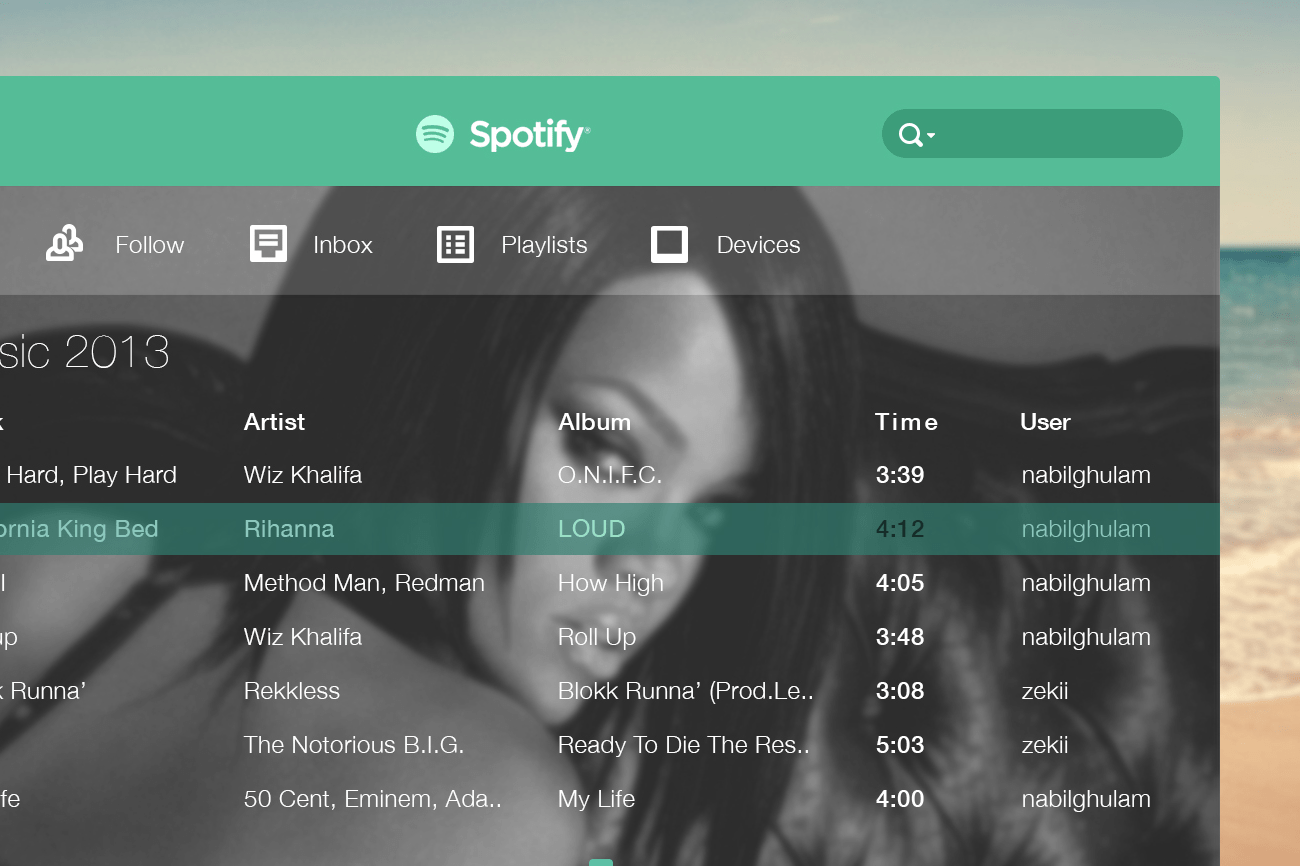Click the 4:12 time value
Viewport: 1300px width, 866px height.
point(900,529)
